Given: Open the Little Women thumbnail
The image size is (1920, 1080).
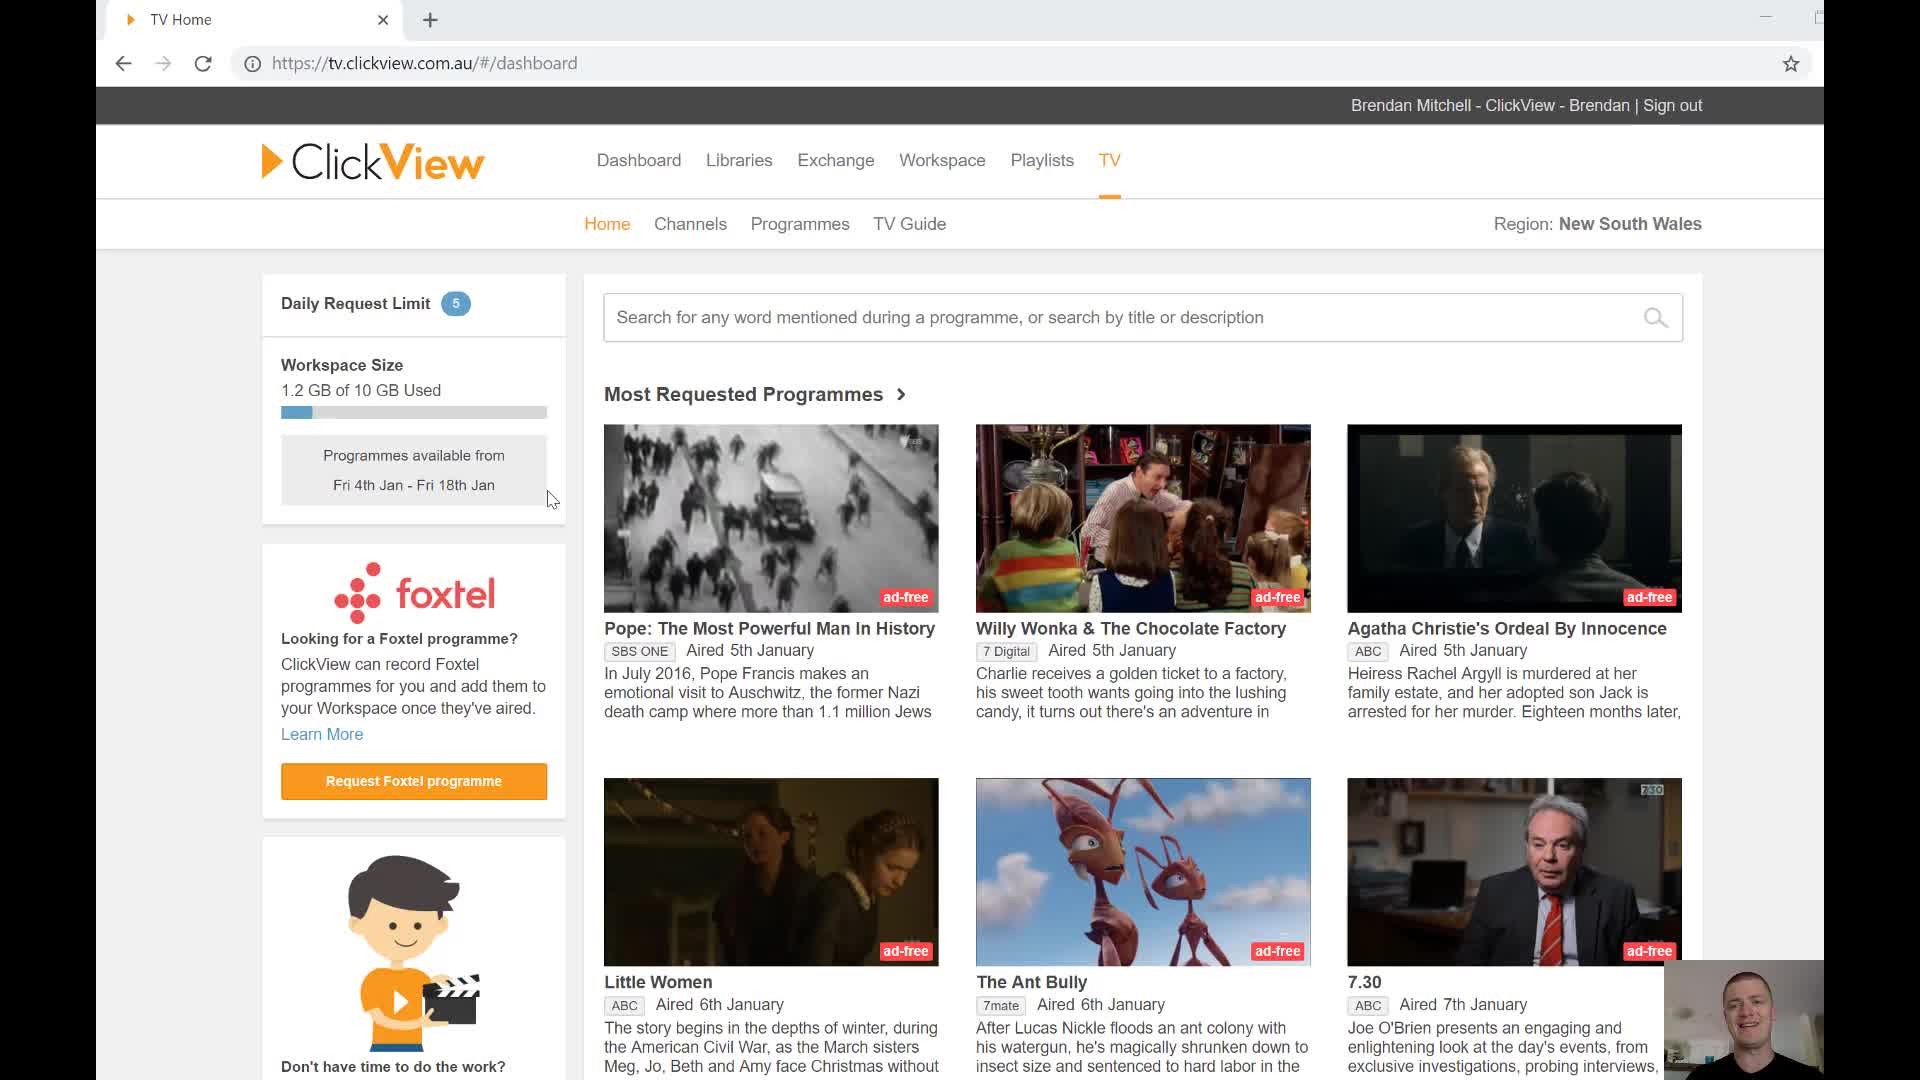Looking at the screenshot, I should (x=771, y=872).
